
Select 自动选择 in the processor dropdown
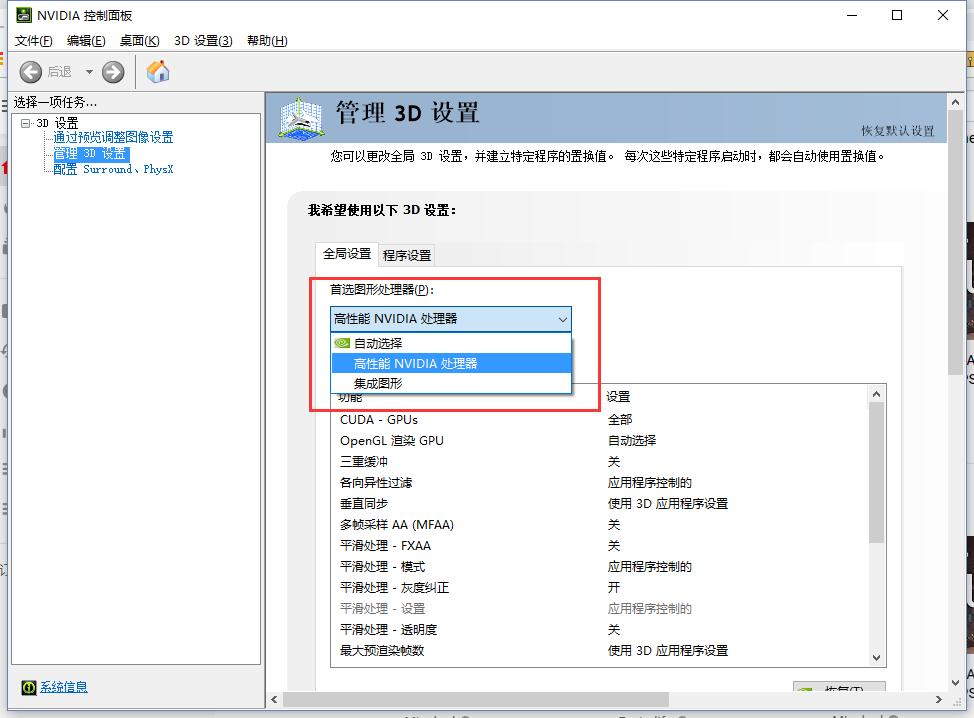click(x=377, y=343)
